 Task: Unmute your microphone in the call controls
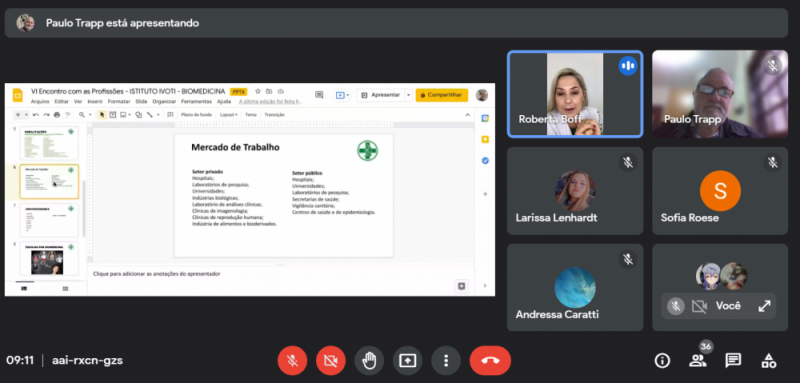point(292,361)
